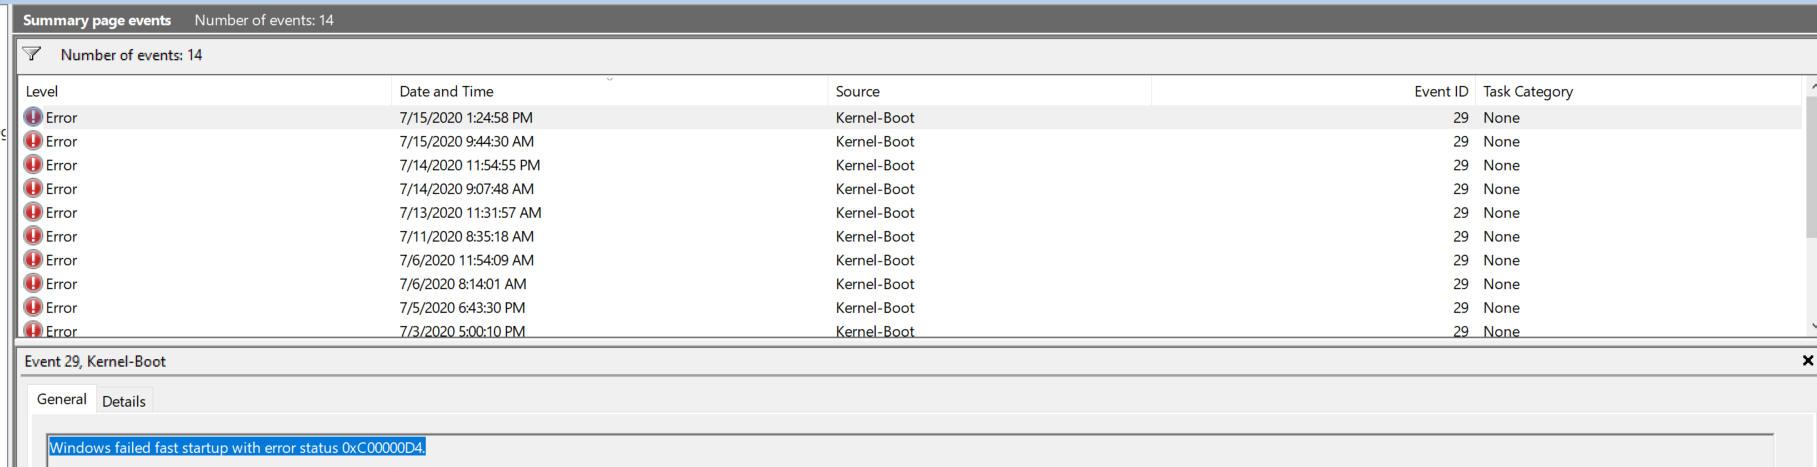Click error icon for 7/13/2020 11:31:57 AM event
Image resolution: width=1817 pixels, height=467 pixels.
tap(33, 212)
